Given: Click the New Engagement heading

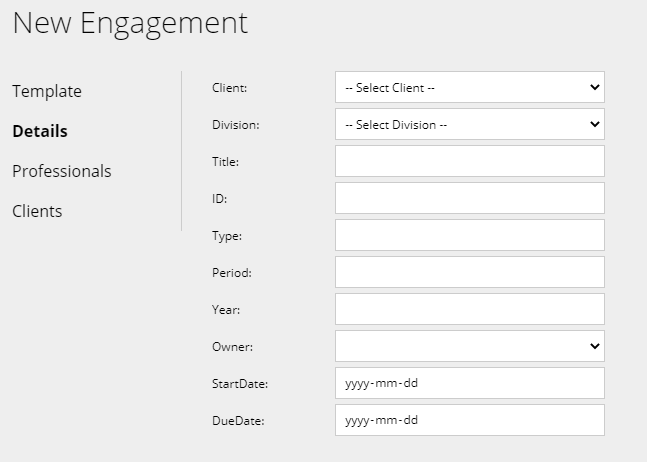Looking at the screenshot, I should [130, 23].
